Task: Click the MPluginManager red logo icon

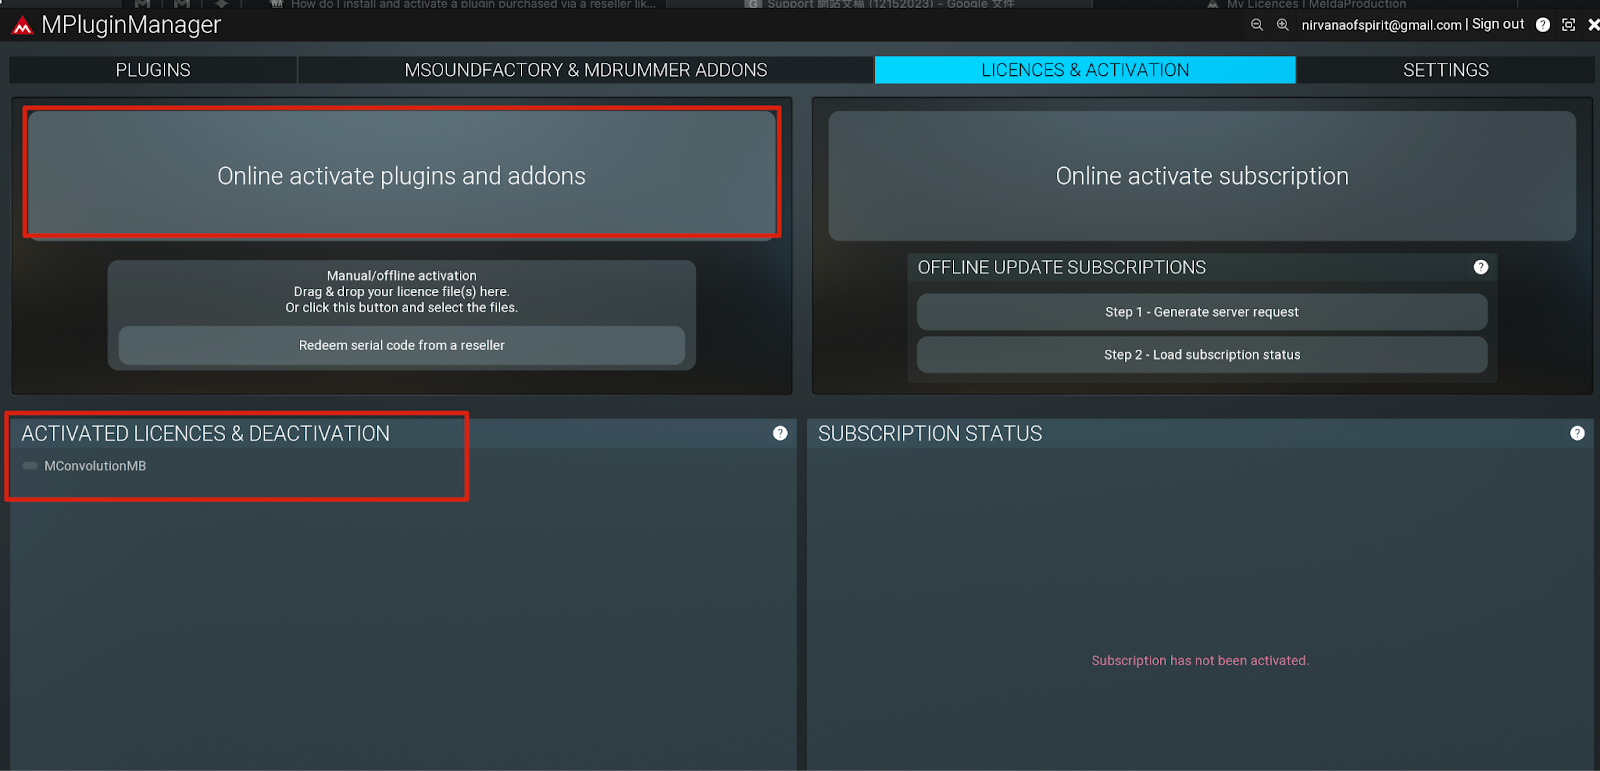Action: (x=22, y=25)
